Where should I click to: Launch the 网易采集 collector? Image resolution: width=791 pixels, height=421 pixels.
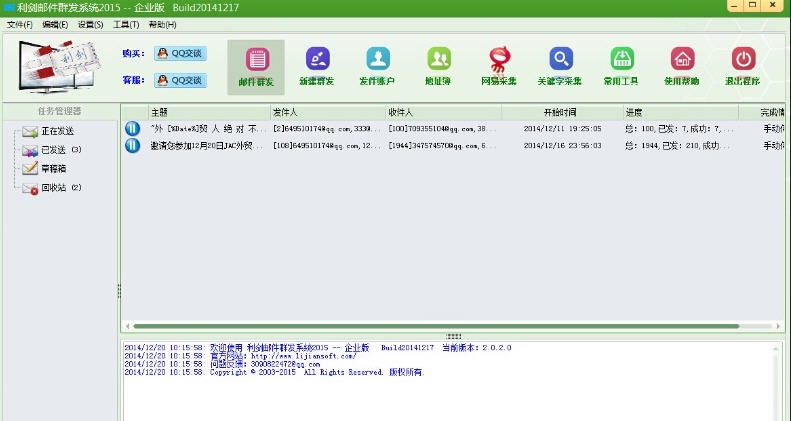point(499,67)
